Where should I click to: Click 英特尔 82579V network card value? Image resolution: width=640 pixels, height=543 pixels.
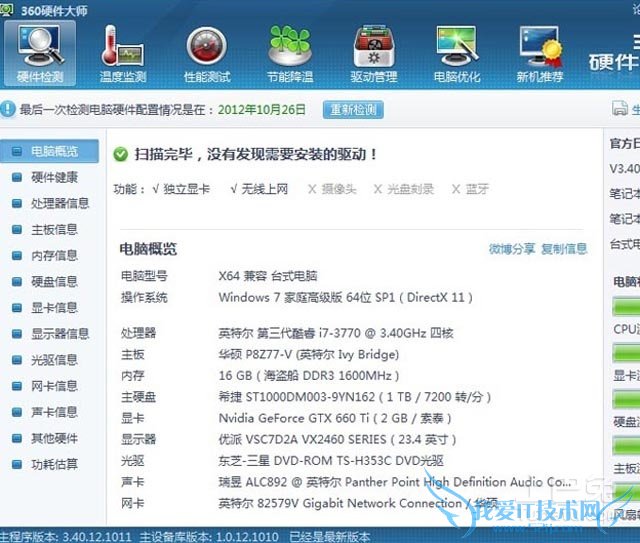coord(358,503)
